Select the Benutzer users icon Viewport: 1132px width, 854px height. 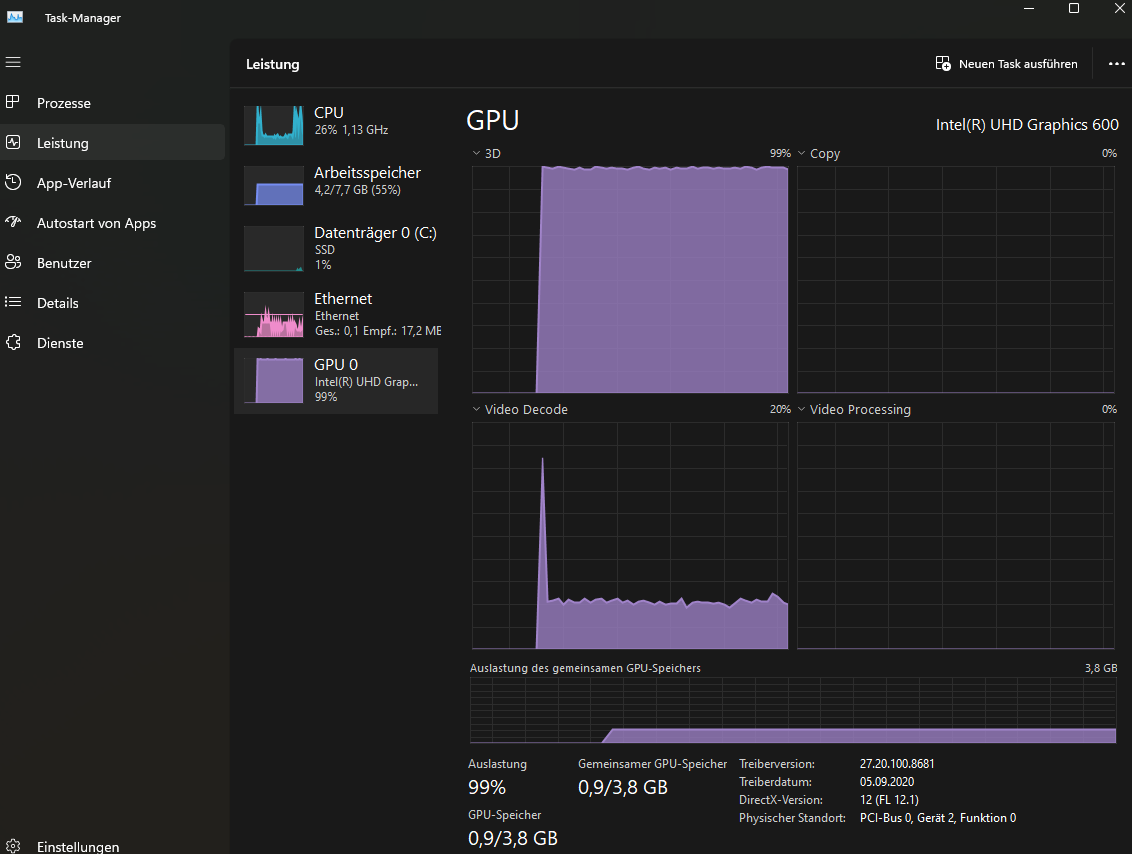(13, 263)
